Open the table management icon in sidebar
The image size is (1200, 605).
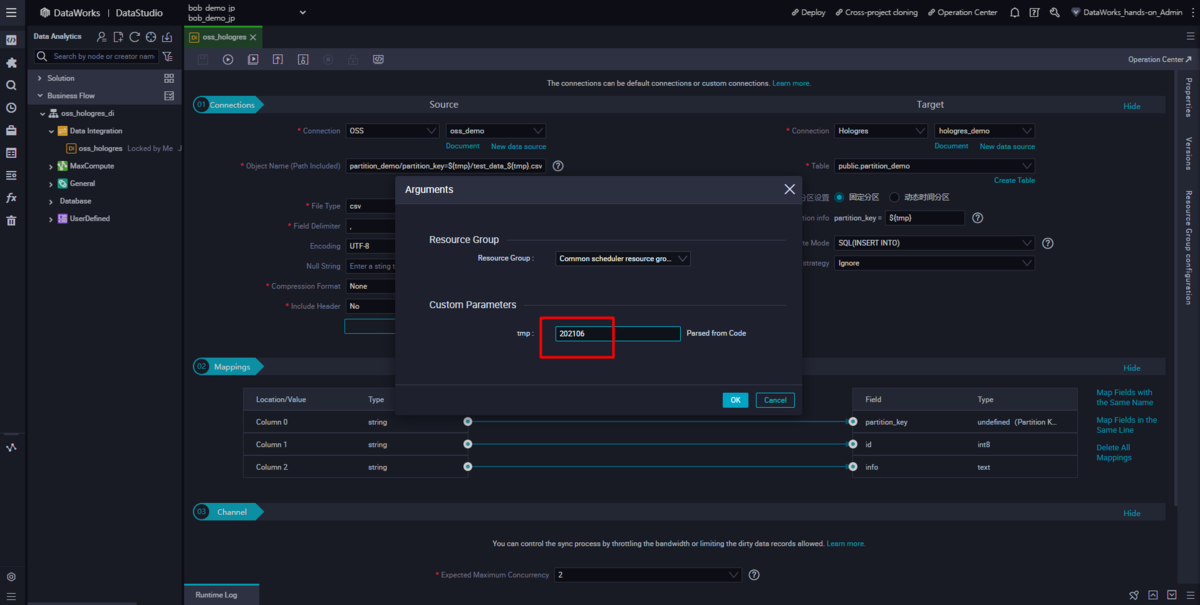tap(11, 153)
